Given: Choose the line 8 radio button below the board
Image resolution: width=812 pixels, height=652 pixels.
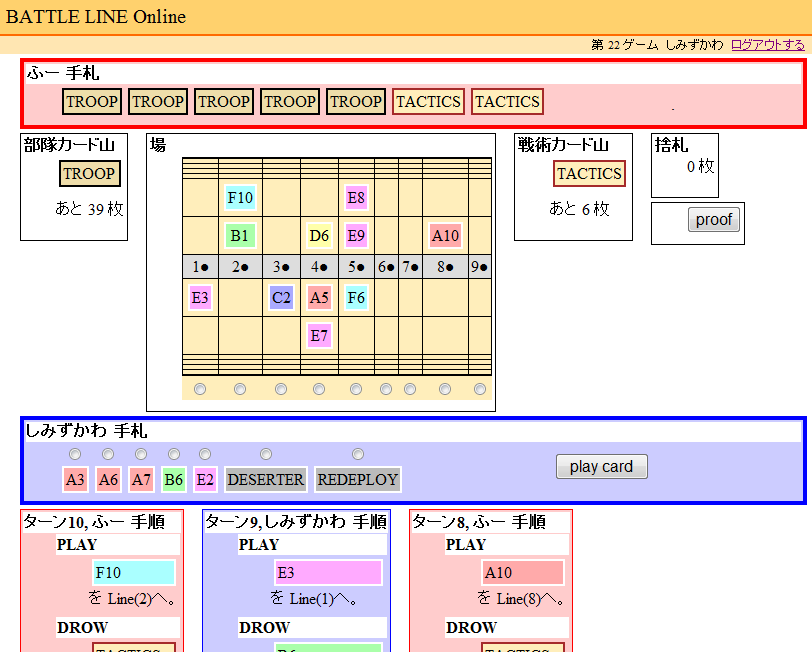Looking at the screenshot, I should coord(445,389).
